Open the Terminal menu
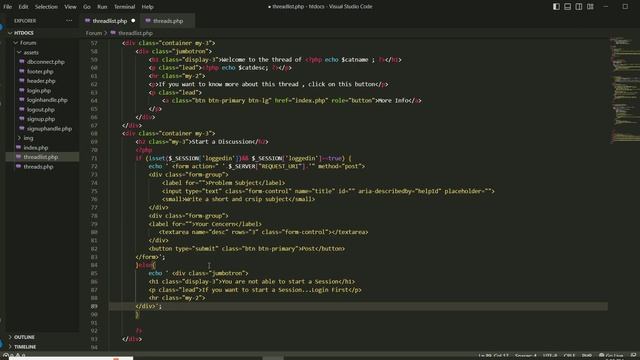640x360 pixels. click(x=124, y=7)
